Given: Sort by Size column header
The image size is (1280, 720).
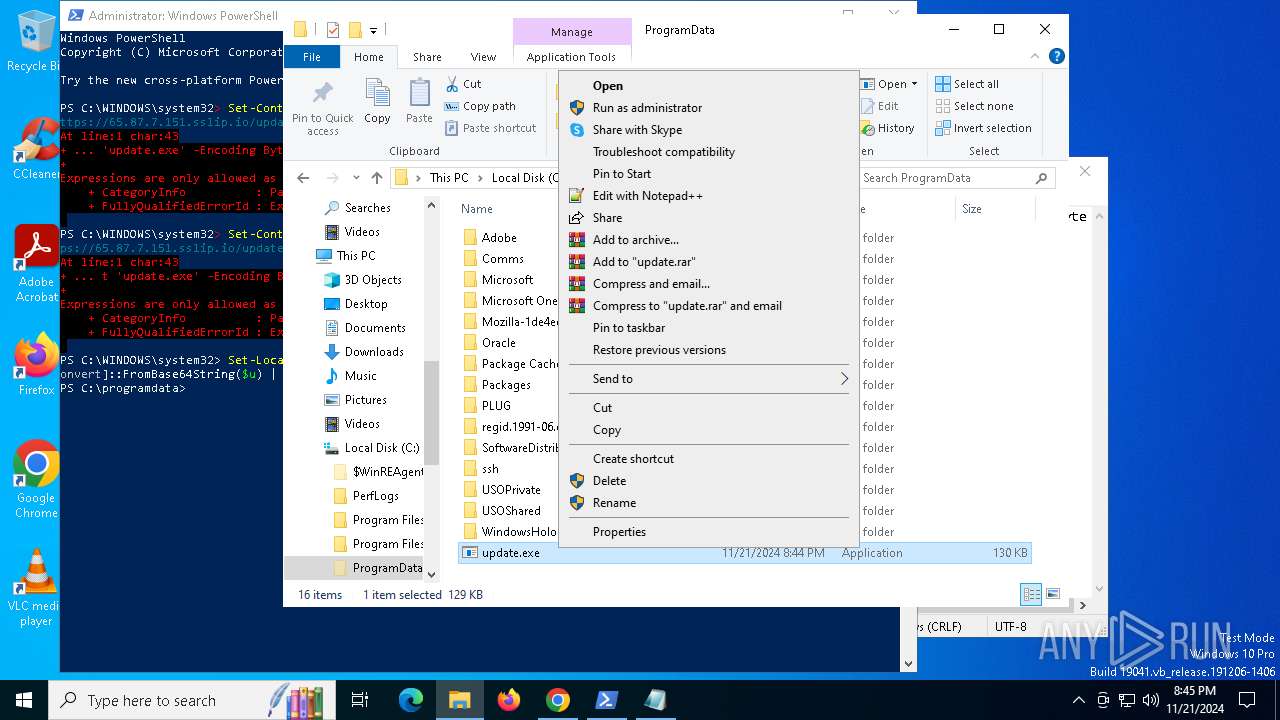Looking at the screenshot, I should [x=972, y=209].
